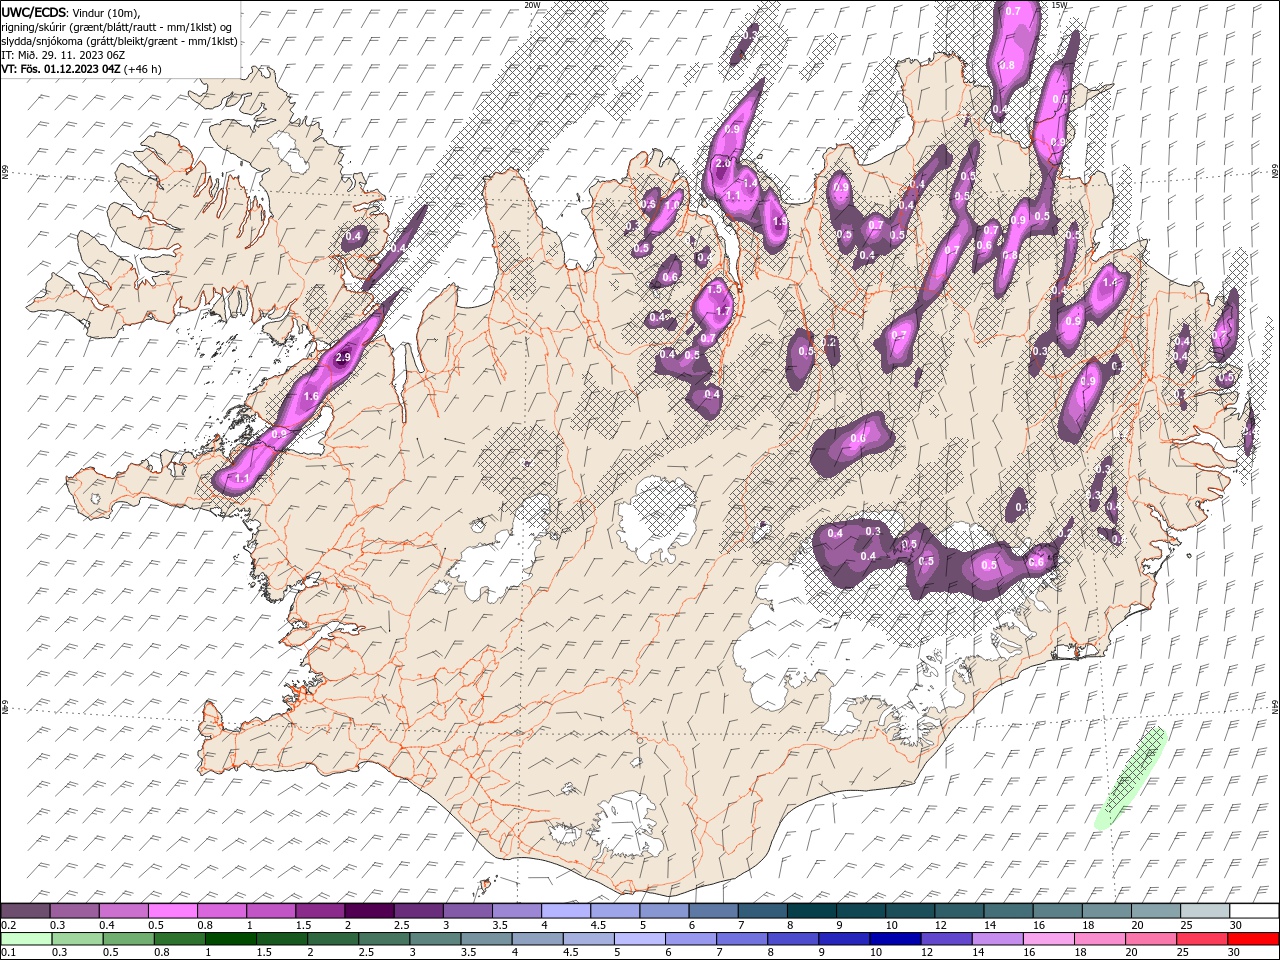Pick the 16 light pink swatch on lower scale
1280x960 pixels.
click(x=1048, y=939)
